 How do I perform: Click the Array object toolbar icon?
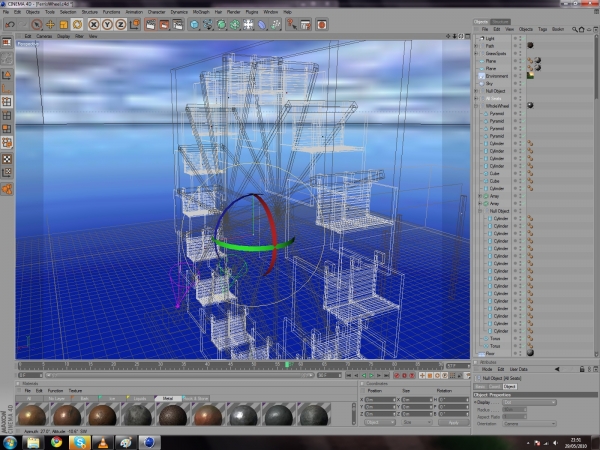tap(235, 25)
